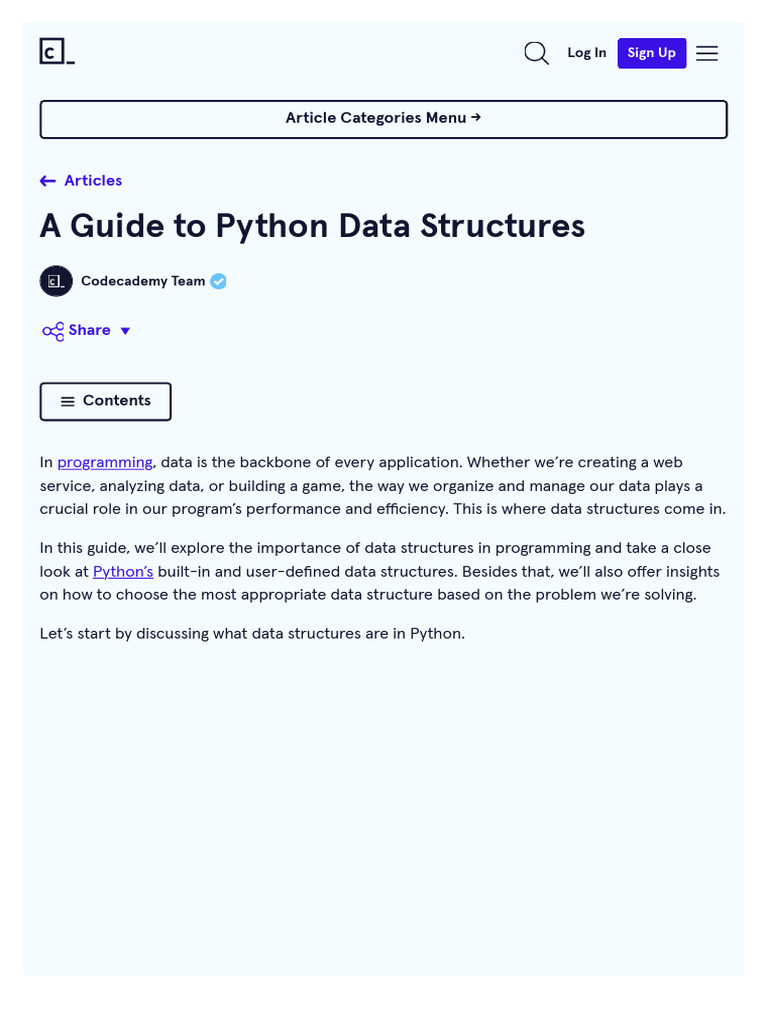The height and width of the screenshot is (1024, 768).
Task: Click the Share label text
Action: 89,330
